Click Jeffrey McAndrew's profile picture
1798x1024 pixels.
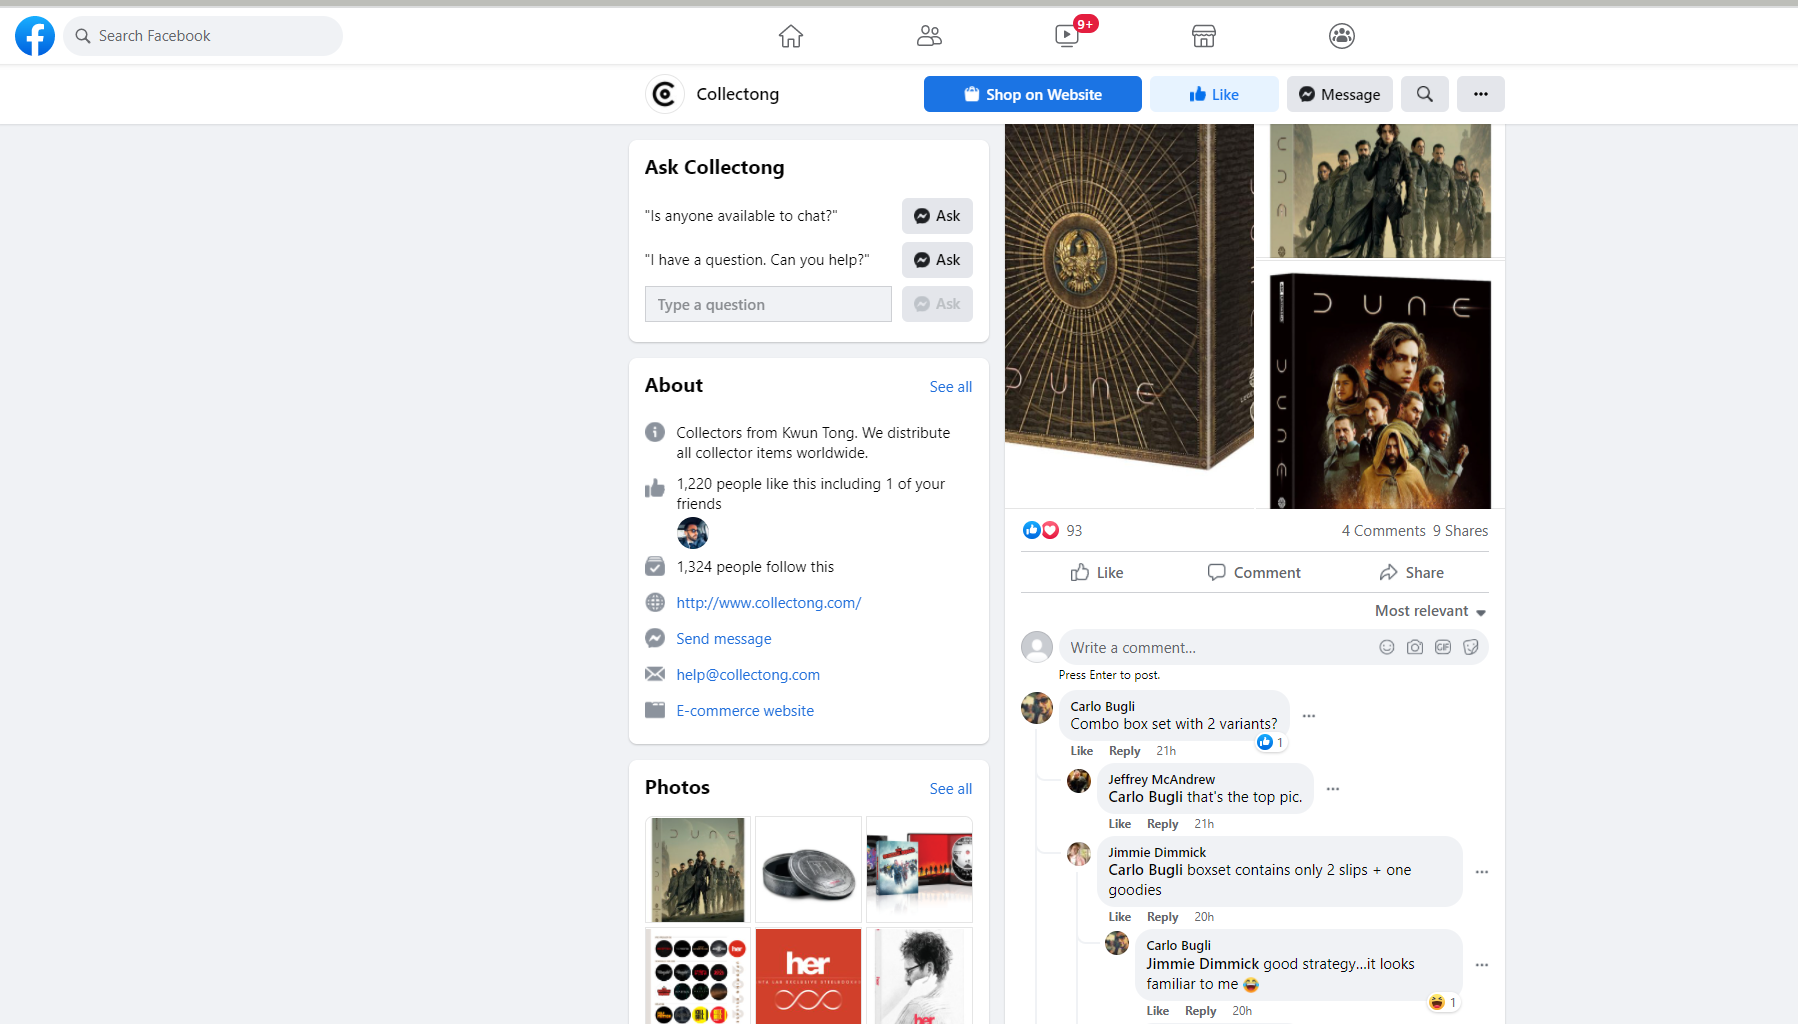coord(1079,781)
